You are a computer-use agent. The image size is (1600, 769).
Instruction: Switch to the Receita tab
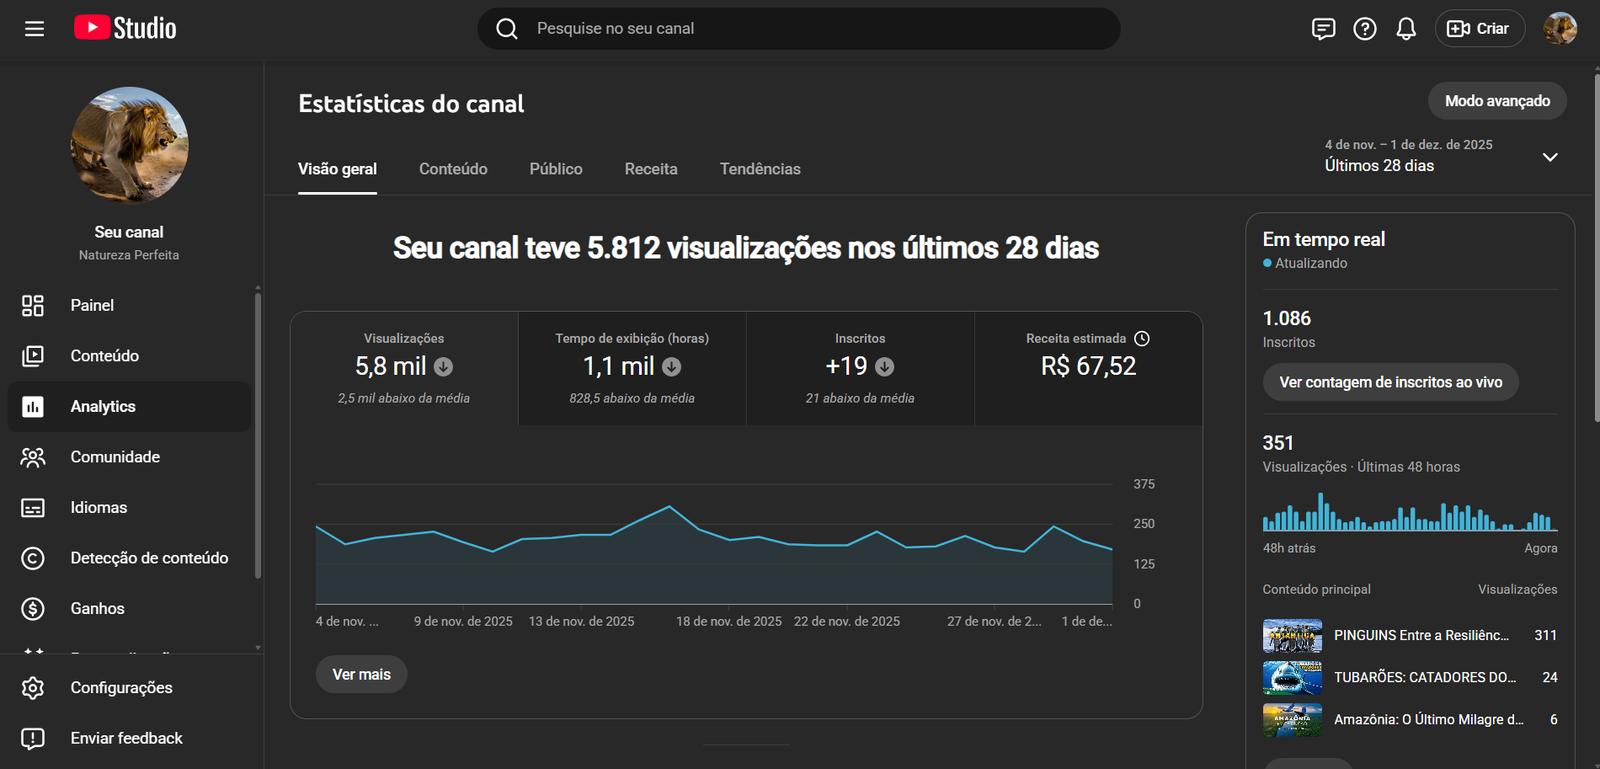651,169
